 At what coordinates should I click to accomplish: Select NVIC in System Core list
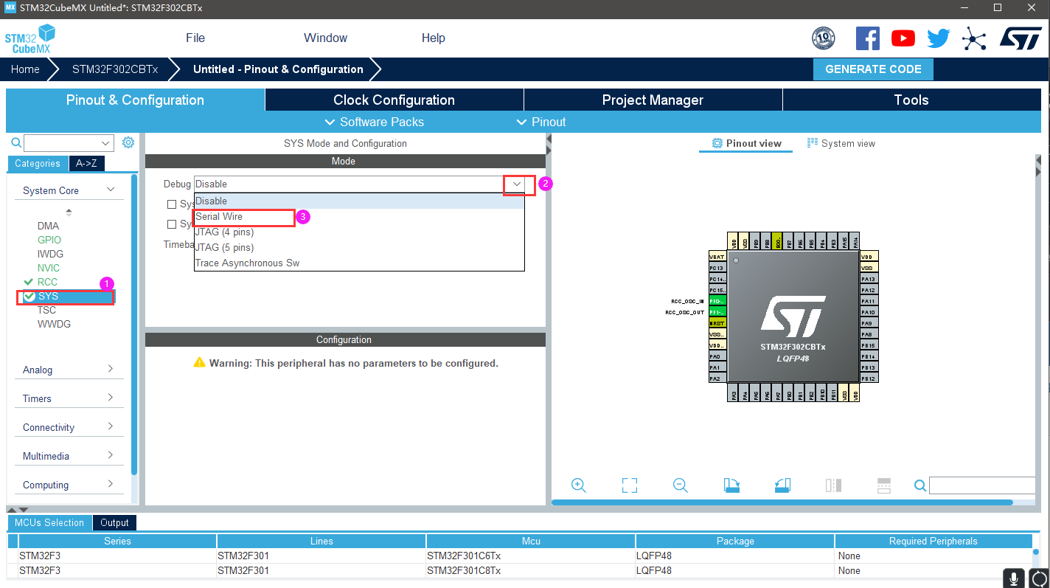pyautogui.click(x=48, y=268)
